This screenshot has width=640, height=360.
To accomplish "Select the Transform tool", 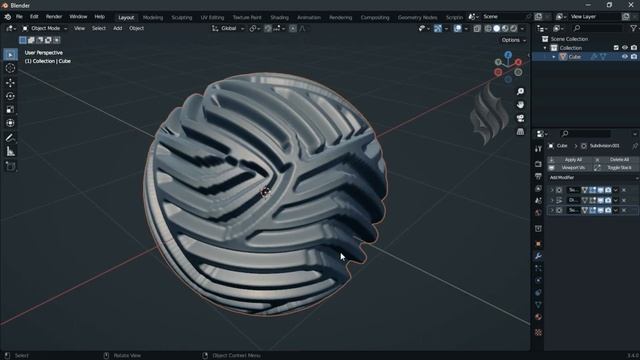I will tap(10, 123).
